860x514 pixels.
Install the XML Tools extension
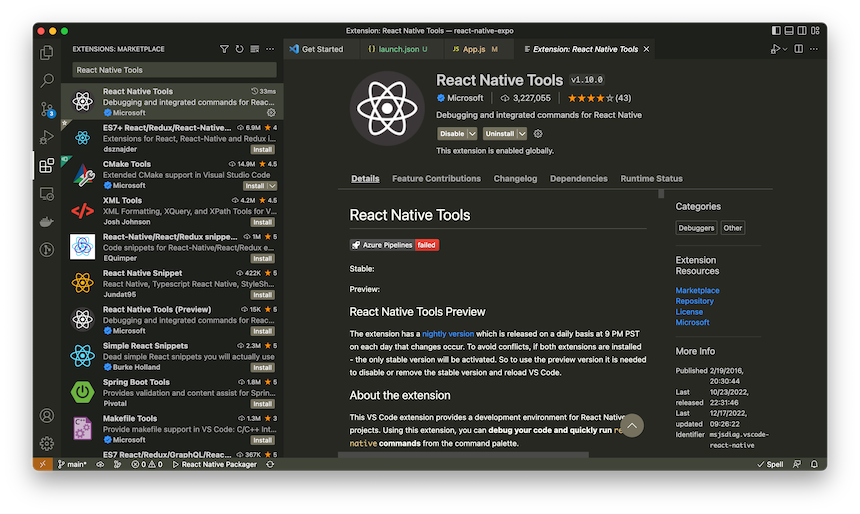pyautogui.click(x=263, y=222)
